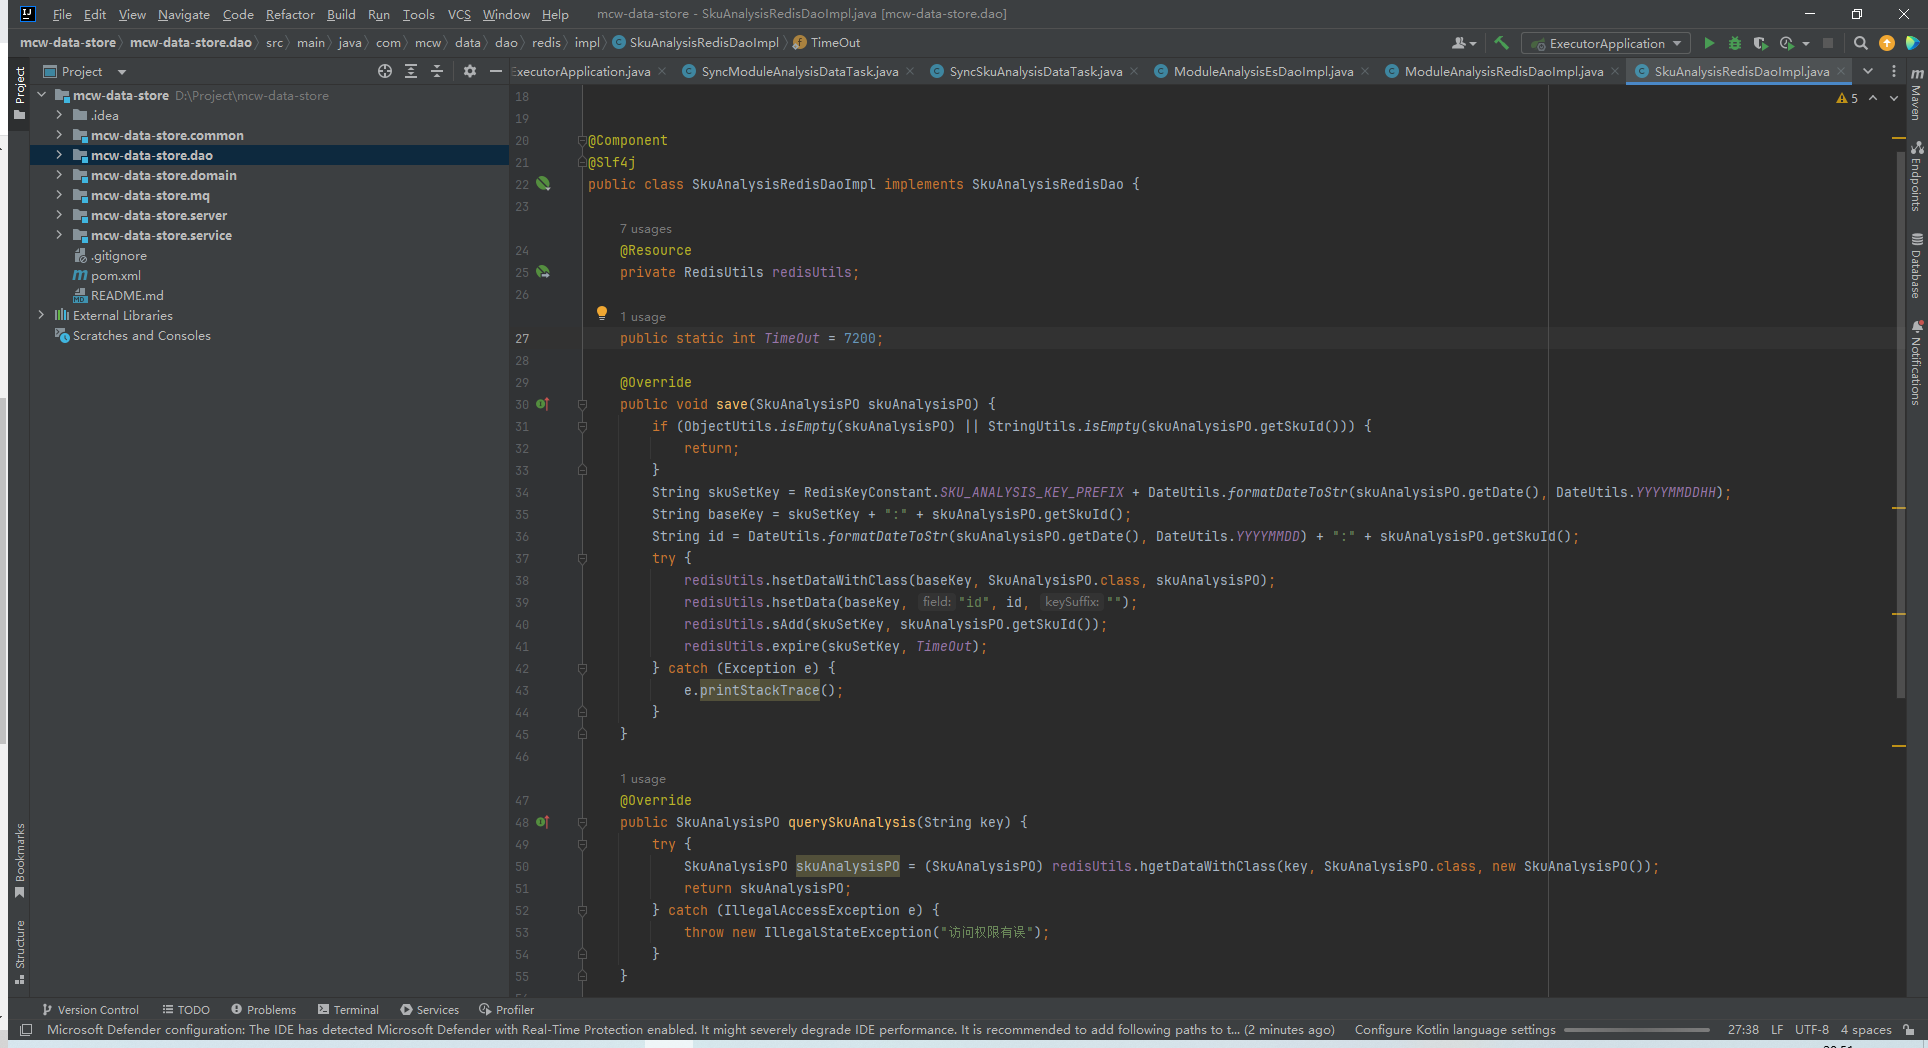Click Expand All icon in Project panel
The height and width of the screenshot is (1048, 1928).
click(x=411, y=71)
